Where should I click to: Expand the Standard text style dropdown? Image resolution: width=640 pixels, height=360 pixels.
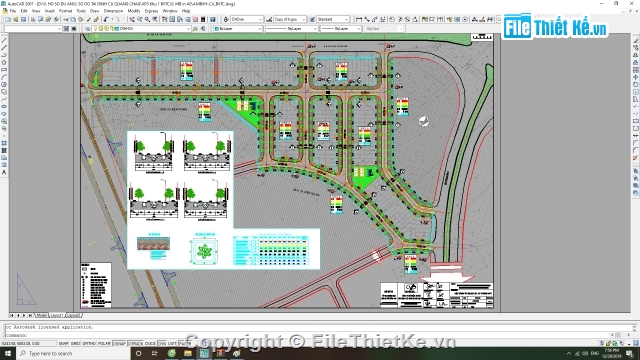pos(333,19)
